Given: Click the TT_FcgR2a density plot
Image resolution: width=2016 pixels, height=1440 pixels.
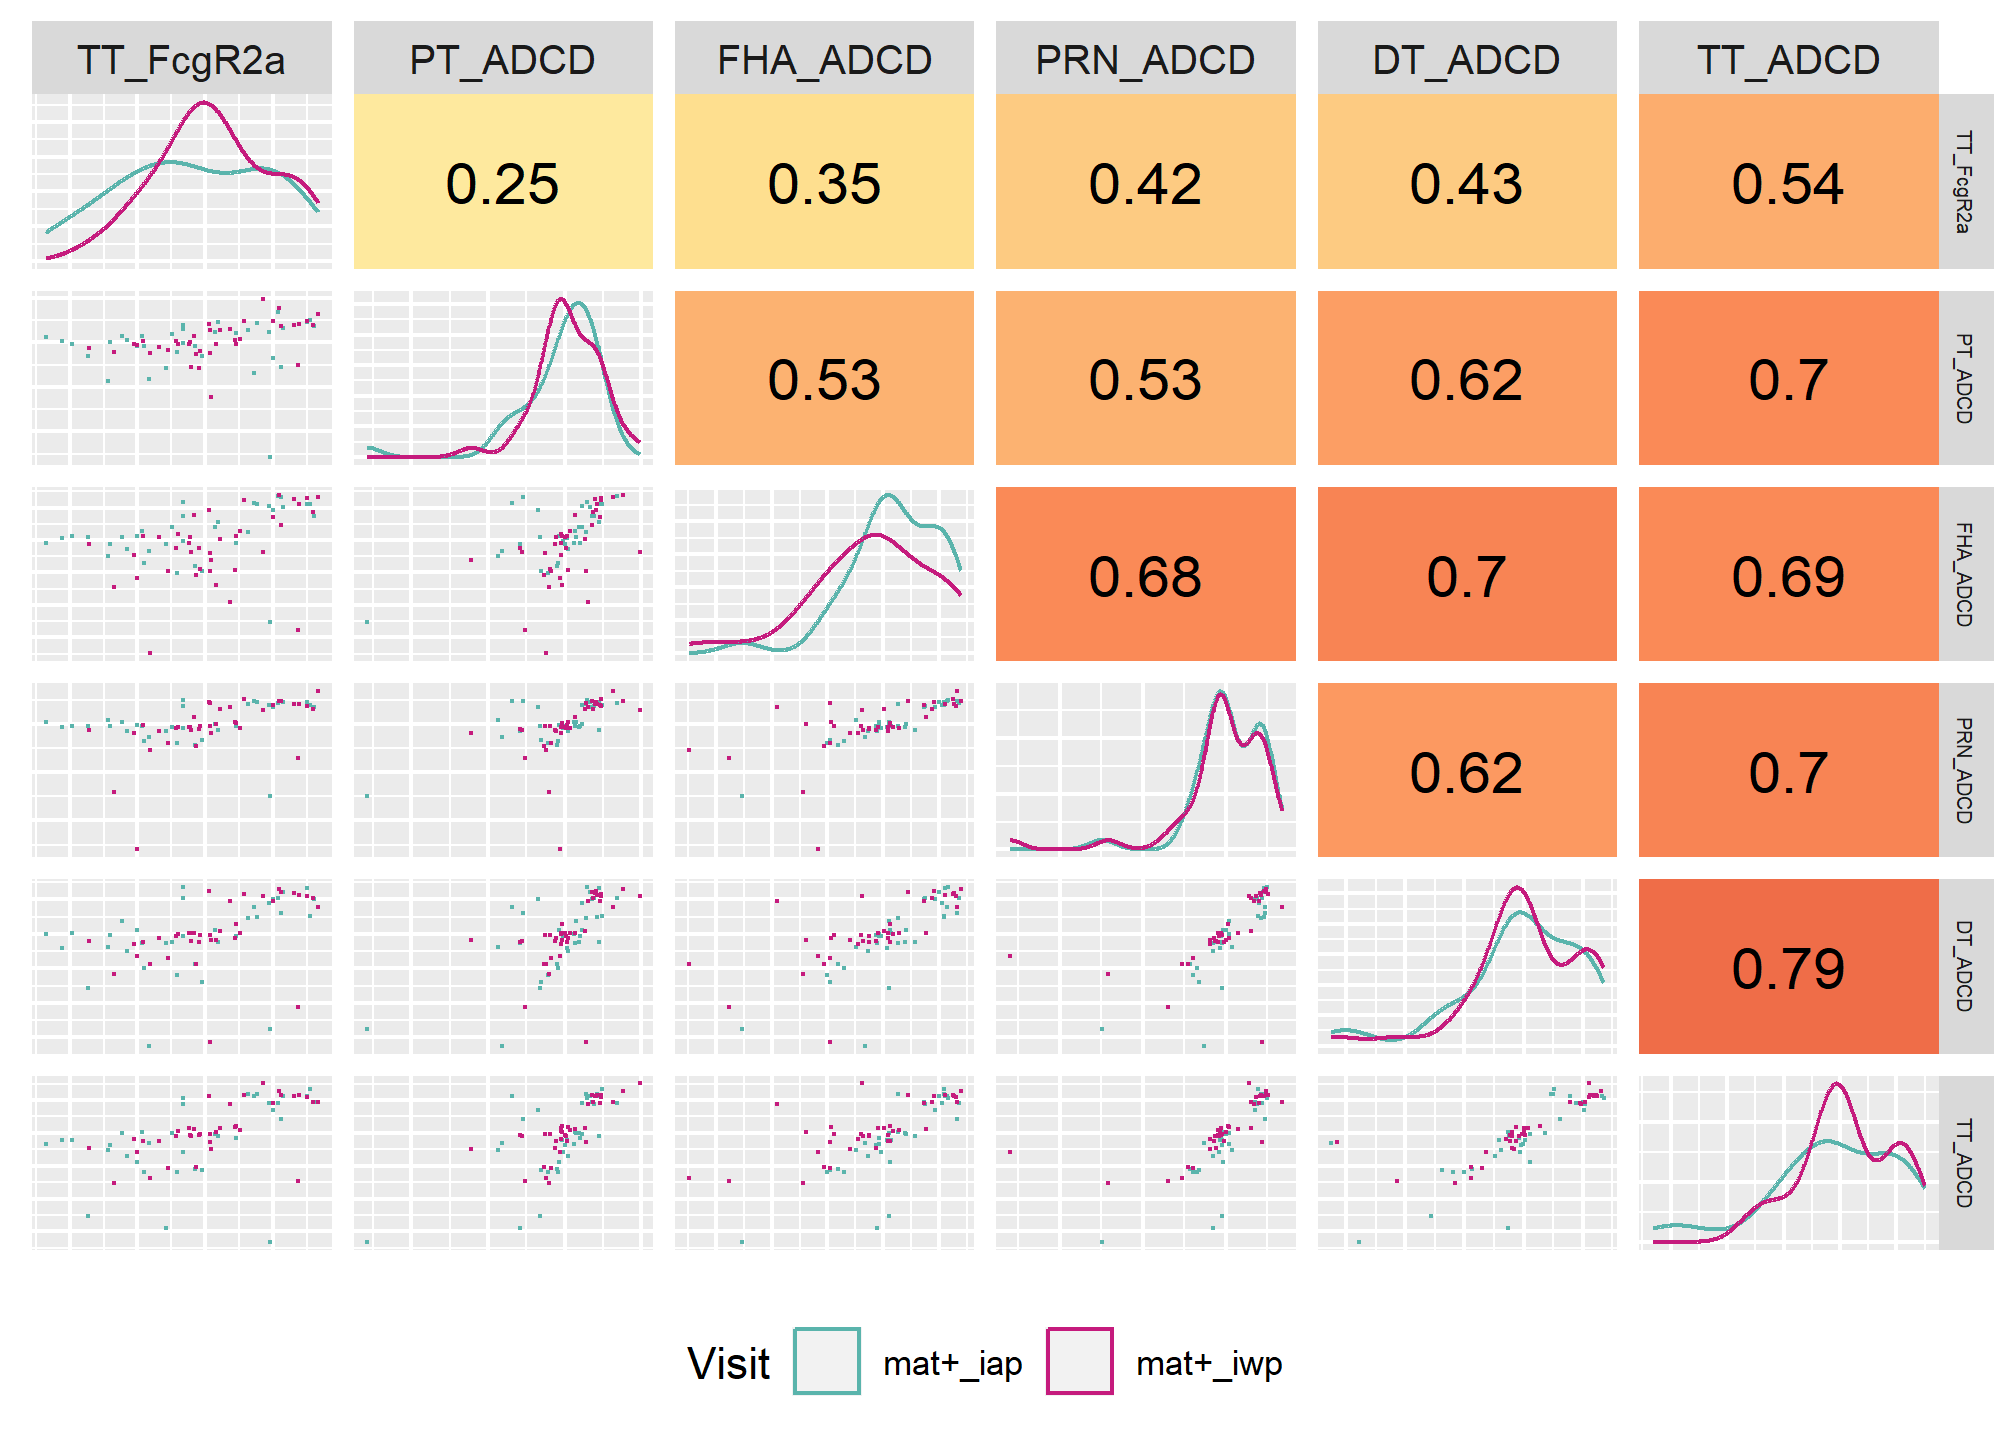Looking at the screenshot, I should (x=182, y=181).
